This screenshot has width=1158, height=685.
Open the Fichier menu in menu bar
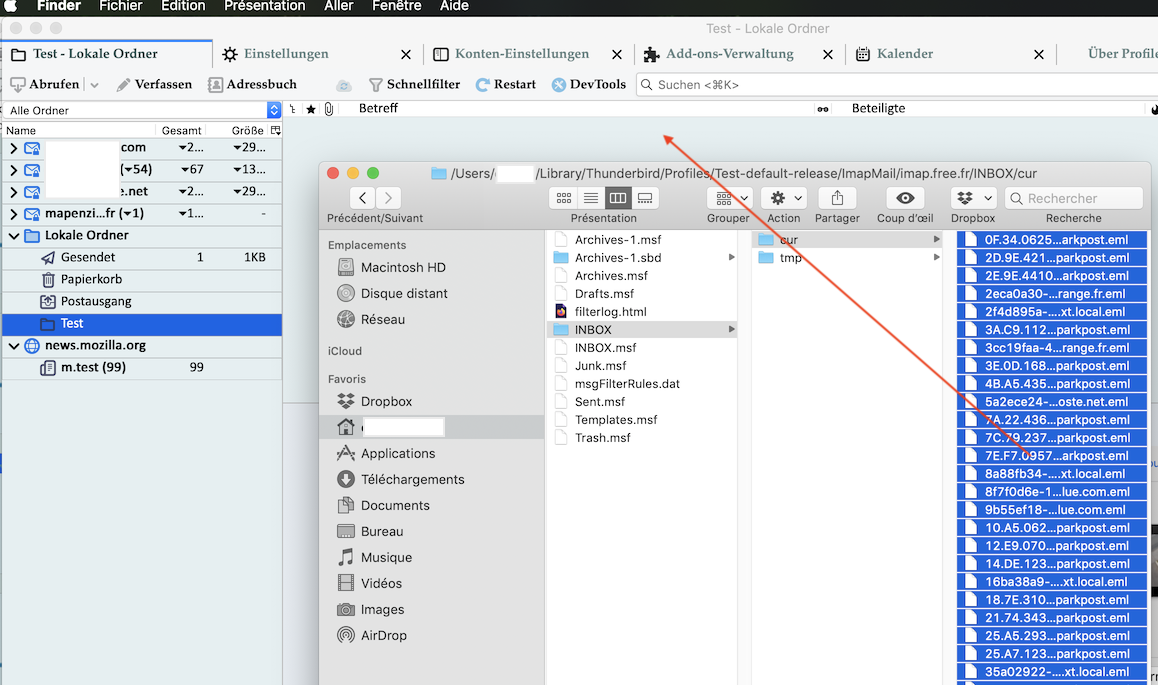point(120,6)
